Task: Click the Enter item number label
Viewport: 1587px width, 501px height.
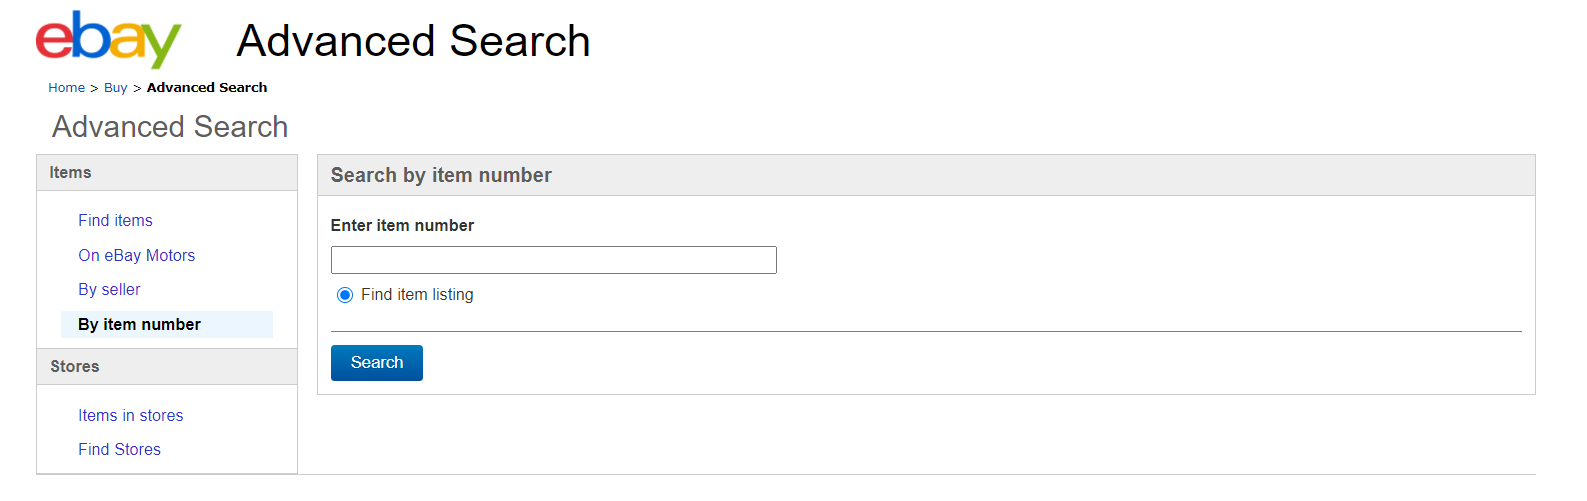Action: (402, 226)
